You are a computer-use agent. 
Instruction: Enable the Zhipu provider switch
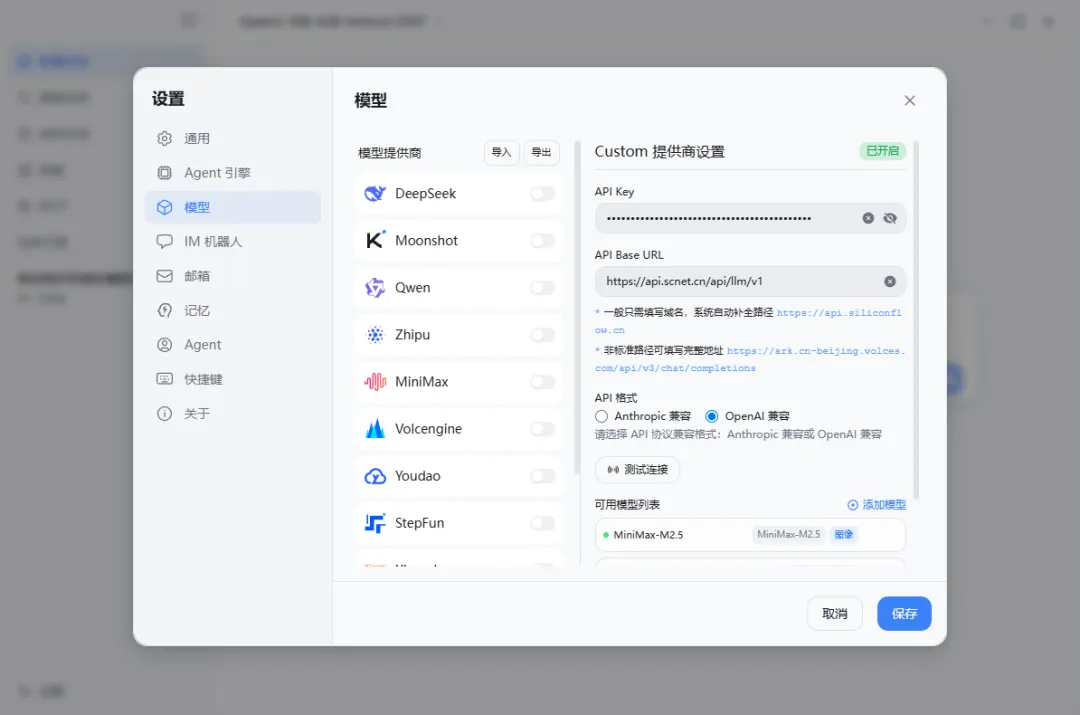pos(543,335)
